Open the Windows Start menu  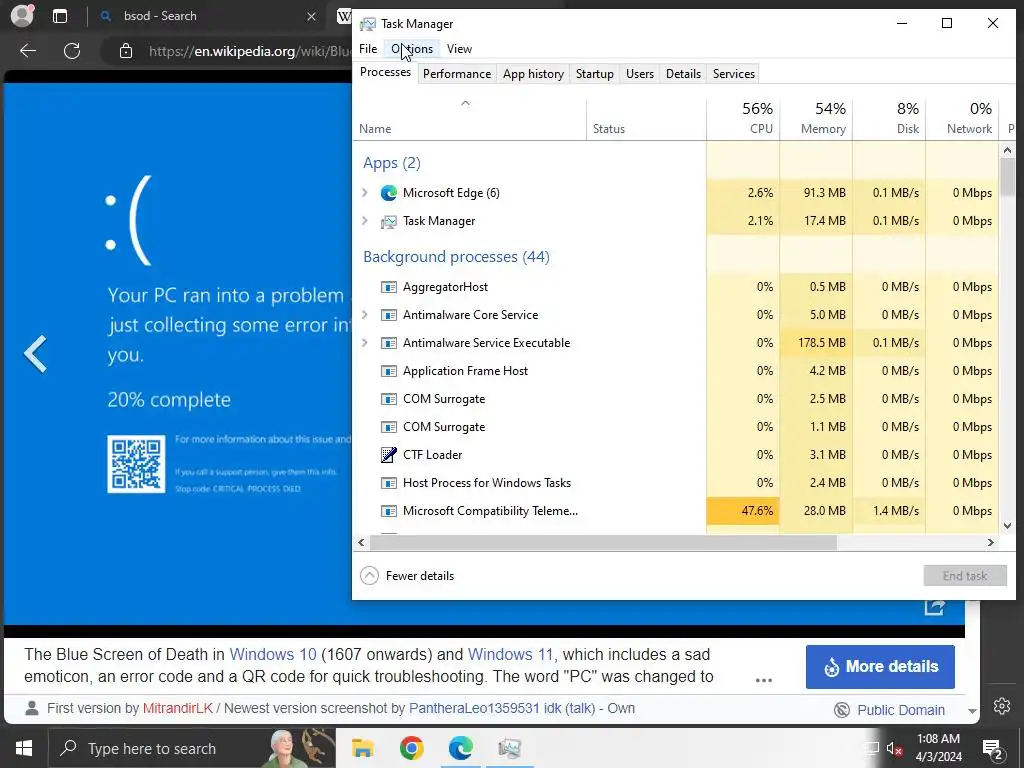(x=24, y=748)
